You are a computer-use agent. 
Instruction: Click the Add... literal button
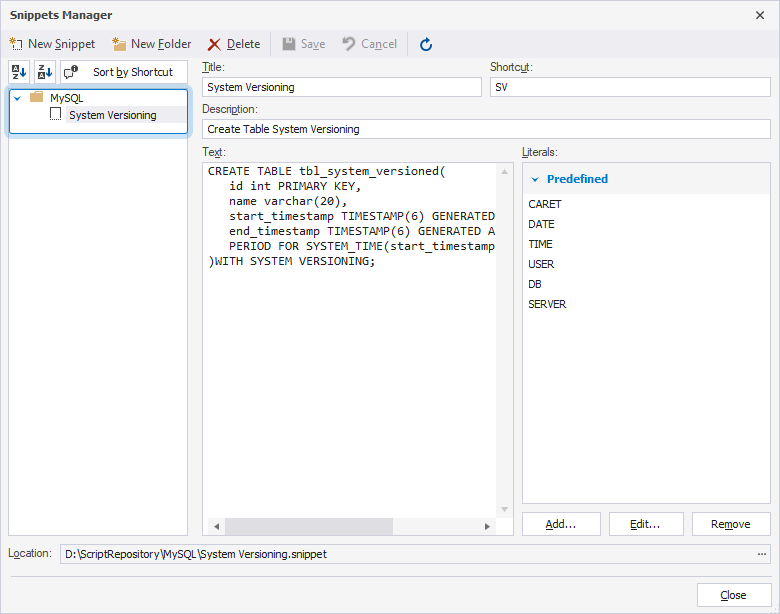(561, 524)
